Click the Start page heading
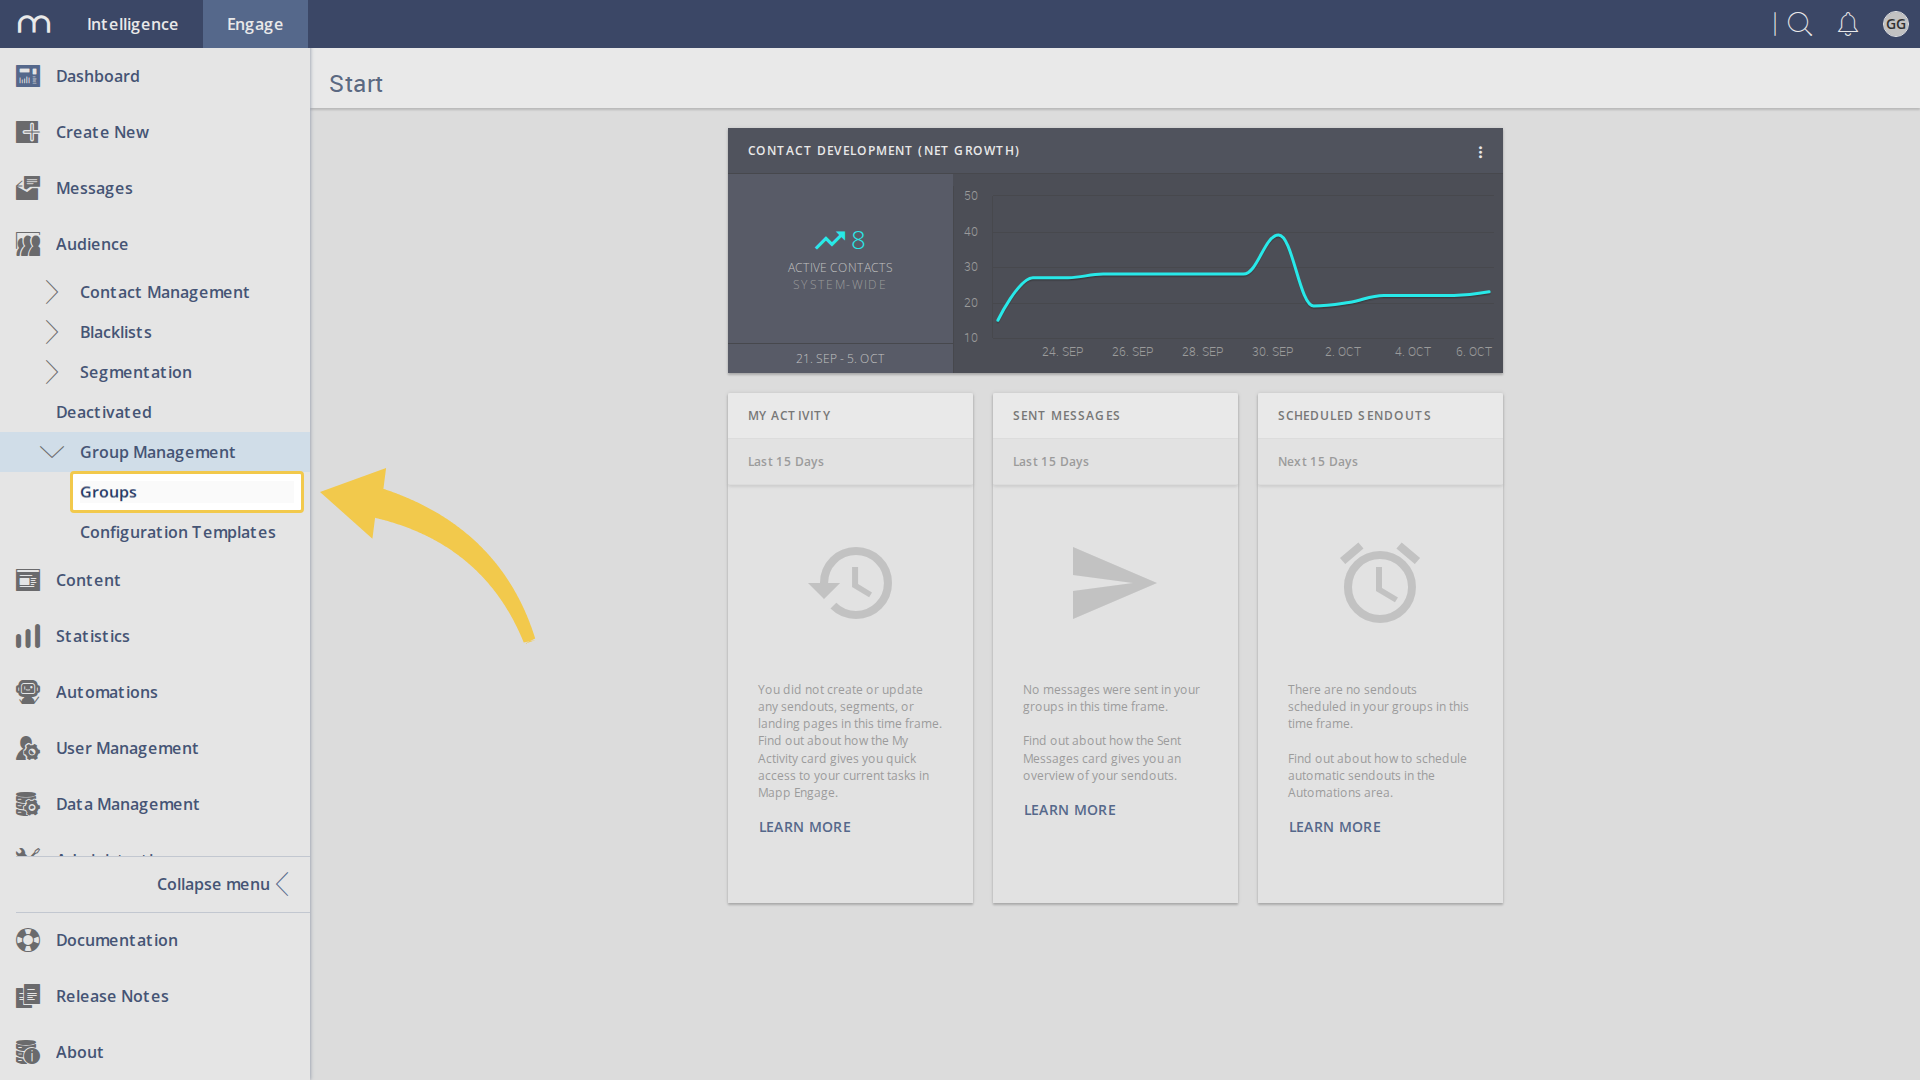The height and width of the screenshot is (1080, 1920). [356, 84]
